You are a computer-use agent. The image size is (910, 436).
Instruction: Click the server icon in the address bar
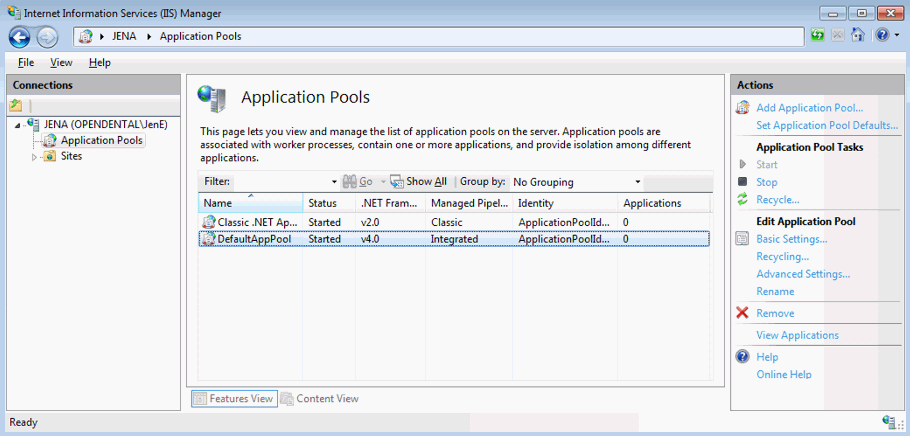coord(85,37)
